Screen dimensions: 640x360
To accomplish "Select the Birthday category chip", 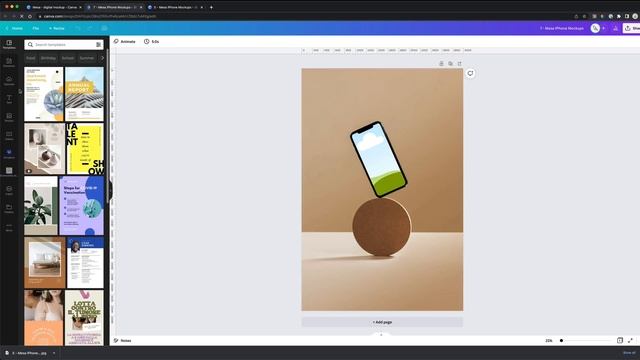I will 48,58.
